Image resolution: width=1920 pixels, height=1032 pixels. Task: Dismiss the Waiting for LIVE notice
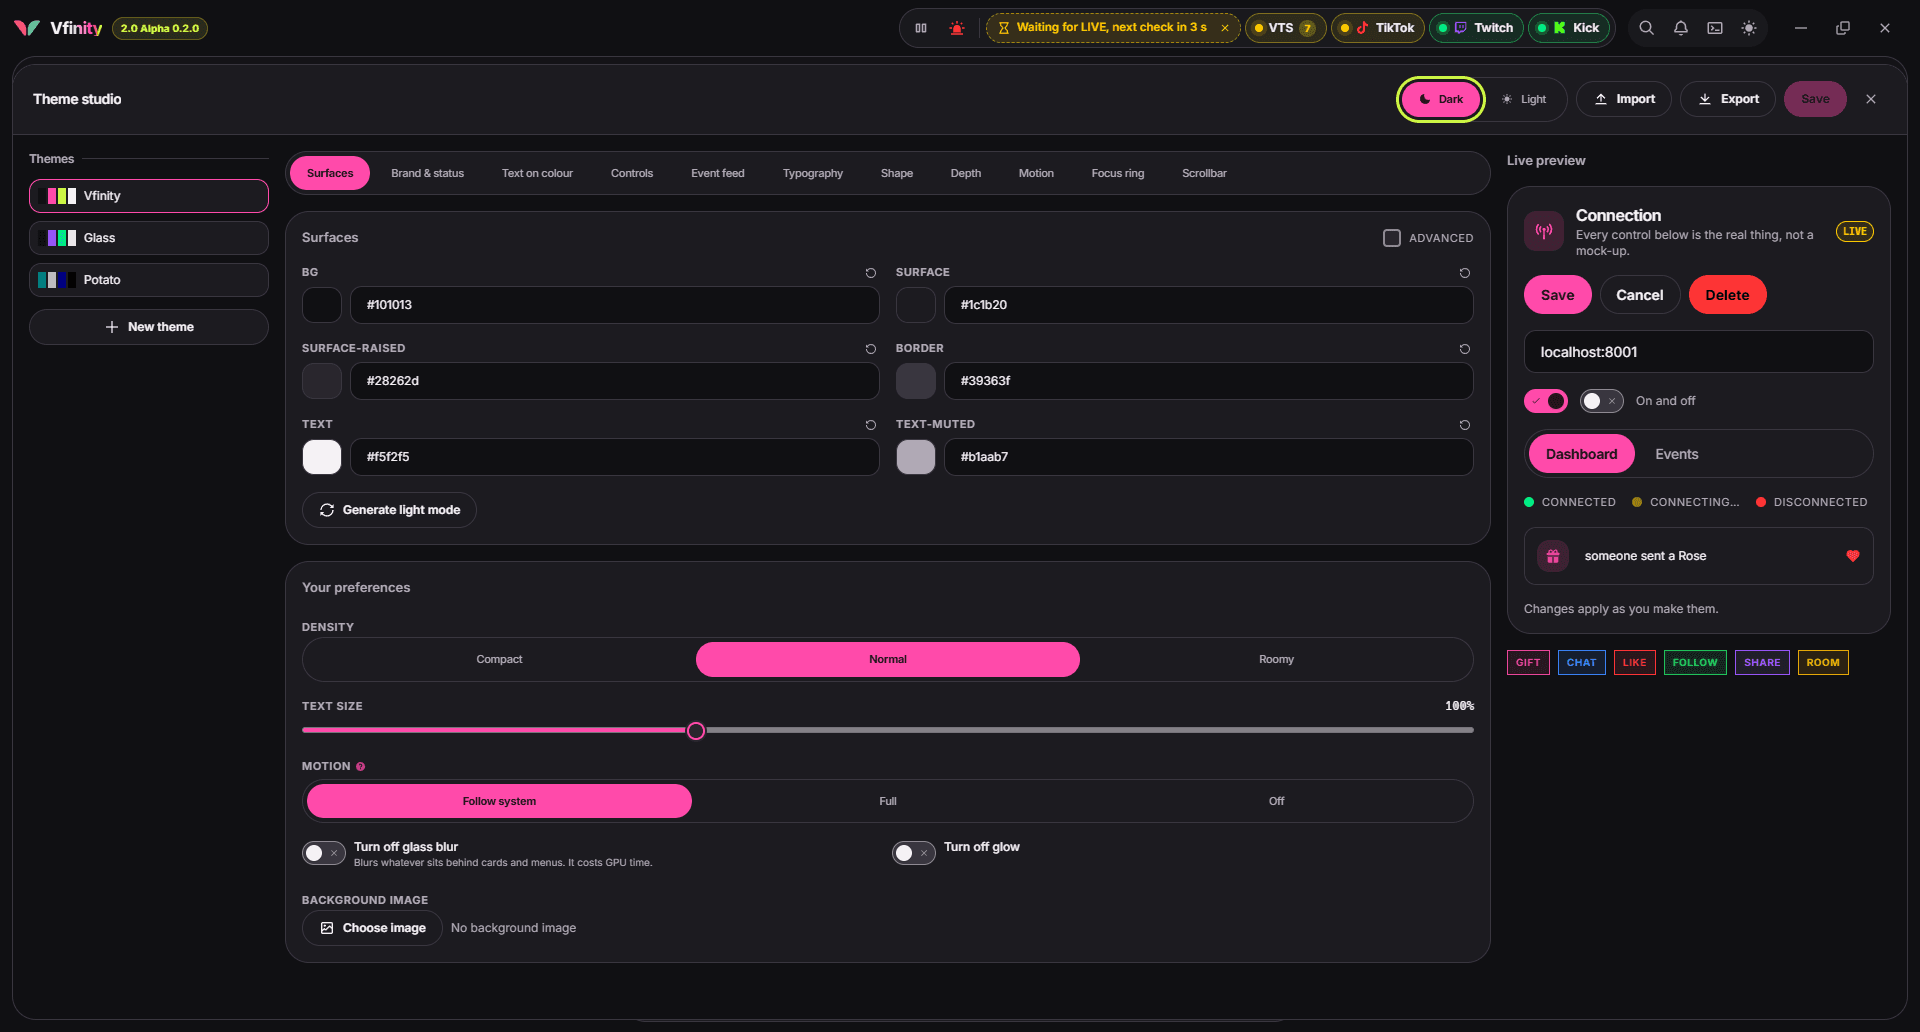point(1225,28)
